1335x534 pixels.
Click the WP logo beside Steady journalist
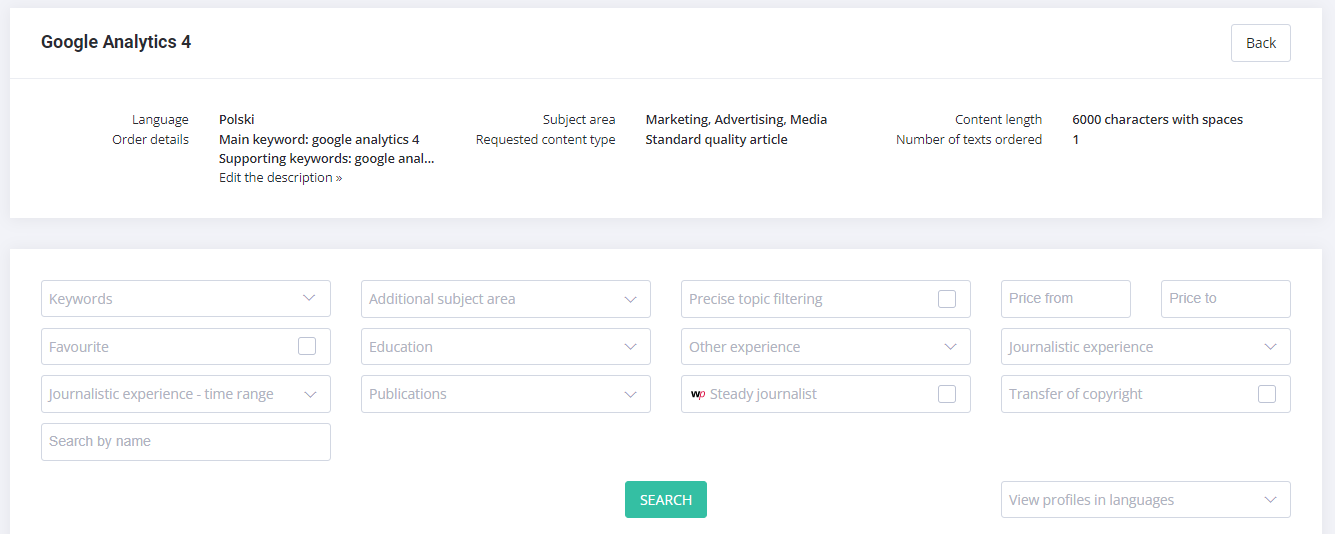pos(698,394)
